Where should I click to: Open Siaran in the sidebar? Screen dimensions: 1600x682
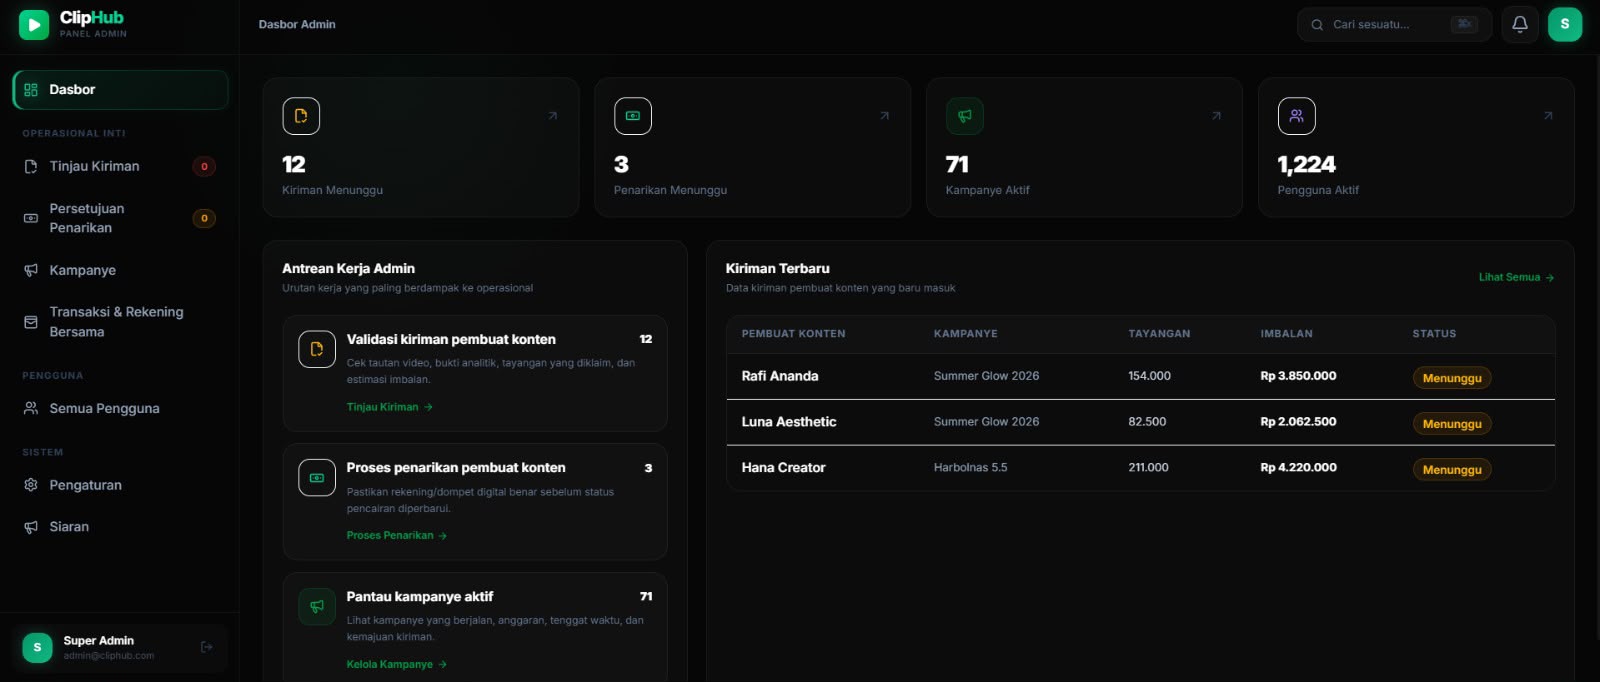pos(120,527)
